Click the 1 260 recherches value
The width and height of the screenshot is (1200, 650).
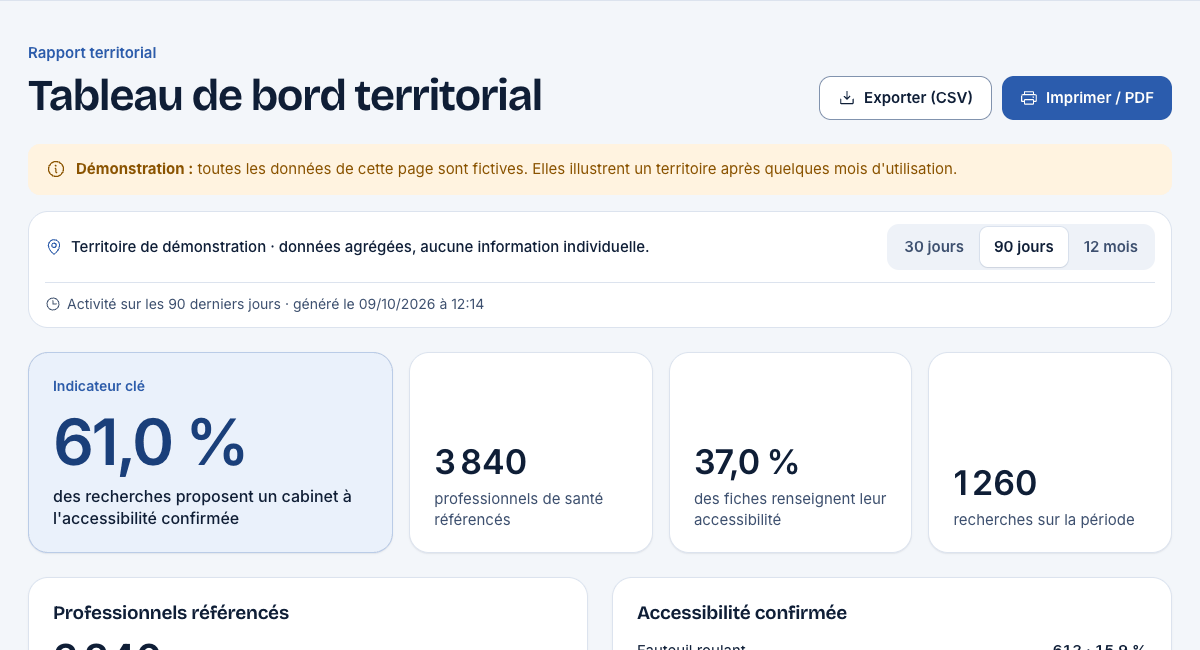(995, 483)
